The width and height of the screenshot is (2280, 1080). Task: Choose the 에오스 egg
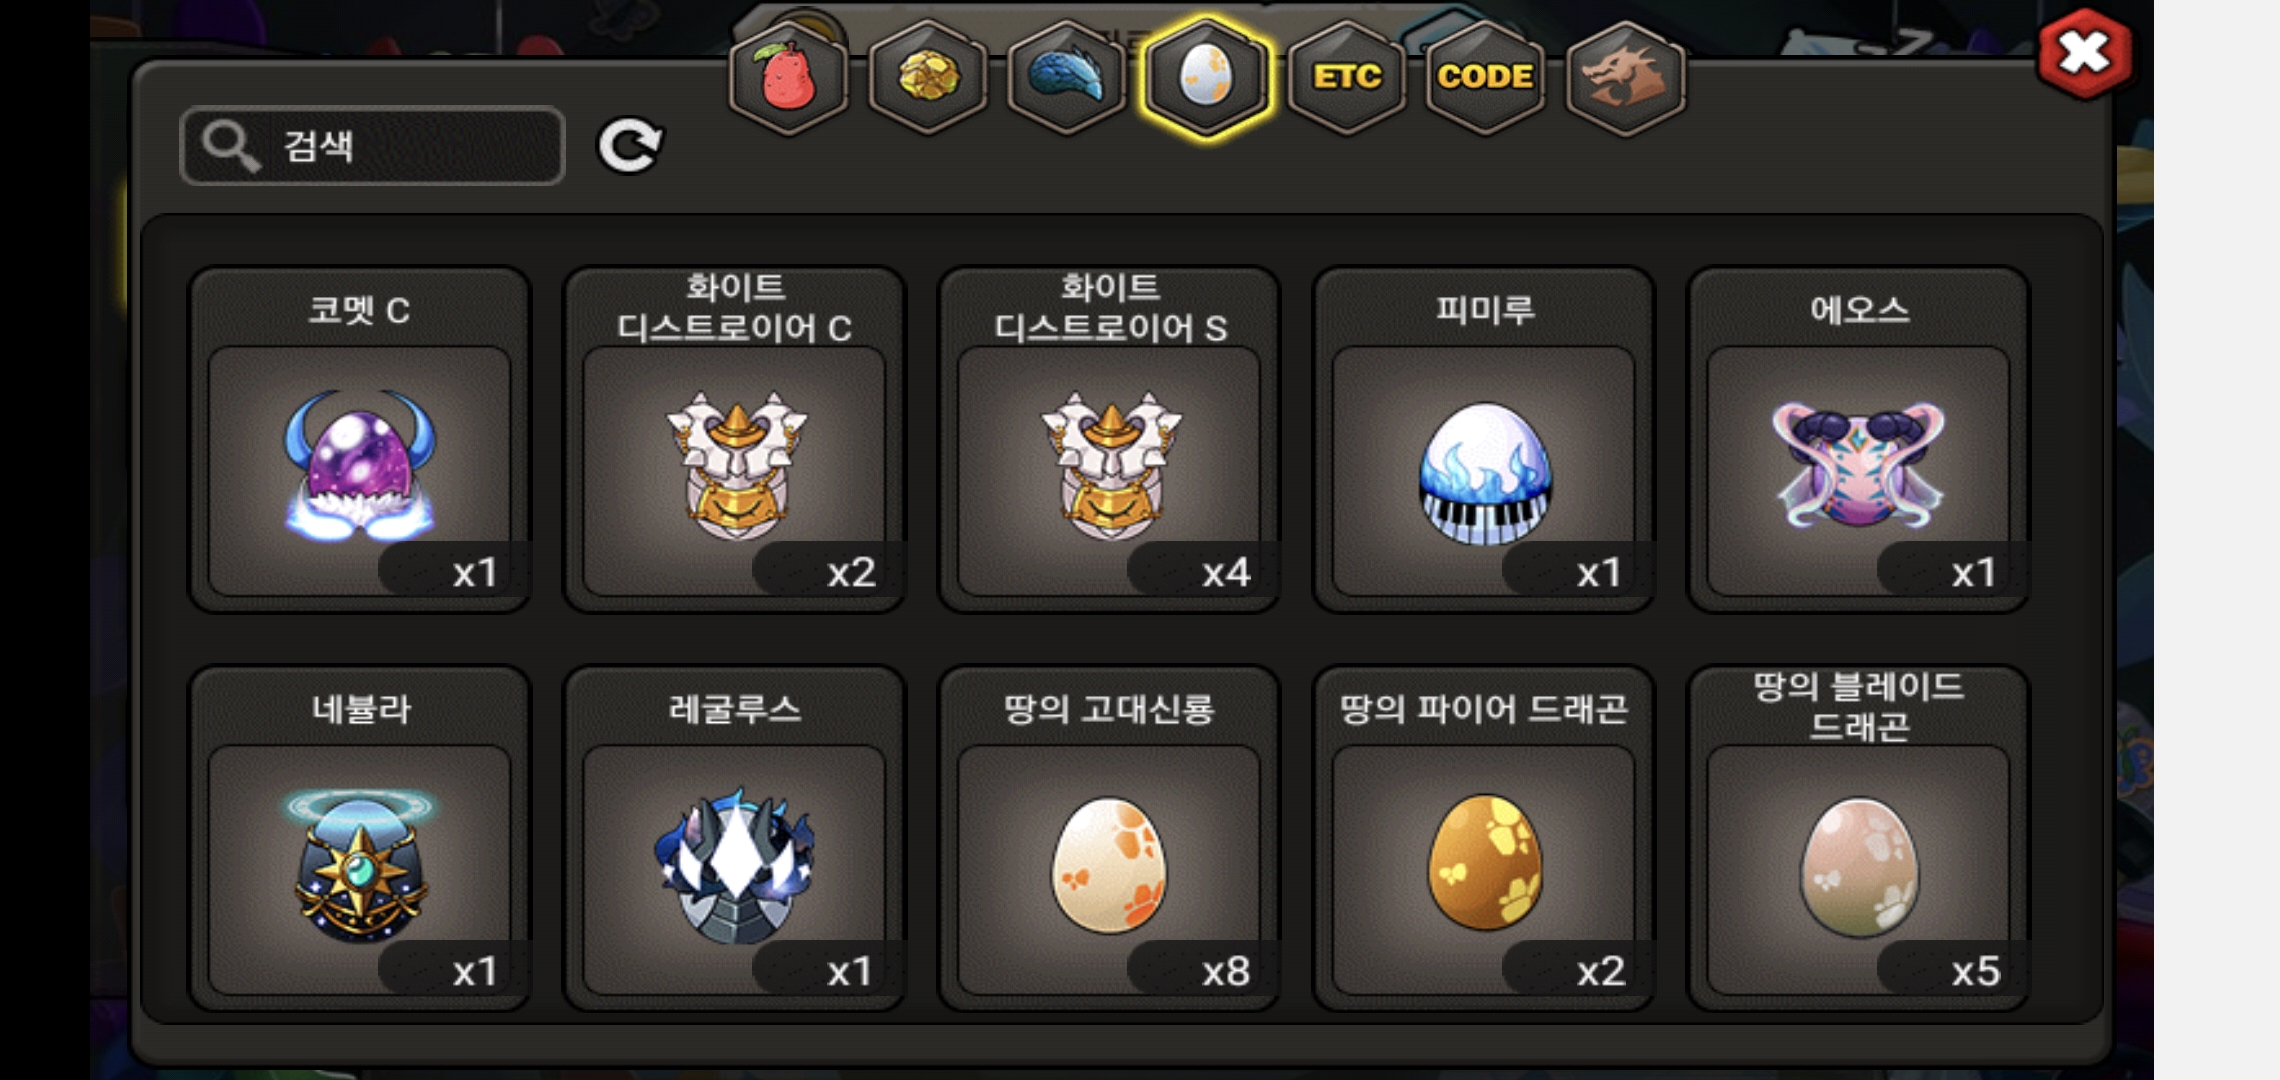click(x=1858, y=439)
